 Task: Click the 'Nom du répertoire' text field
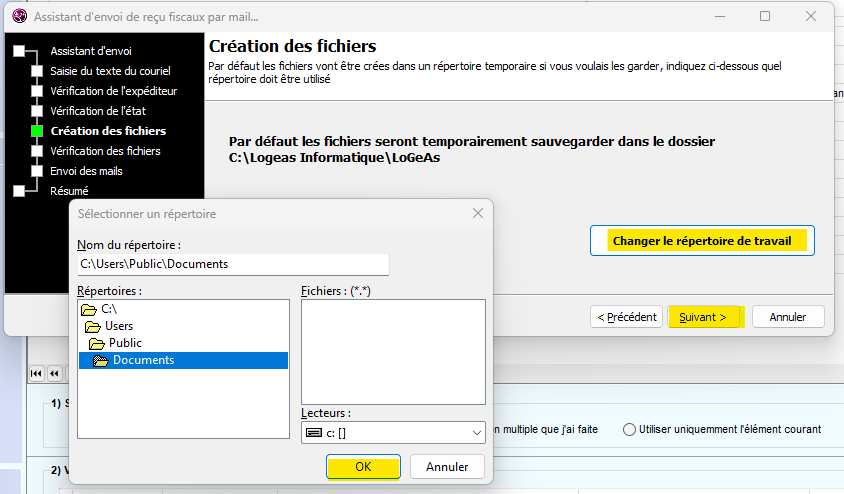(232, 264)
